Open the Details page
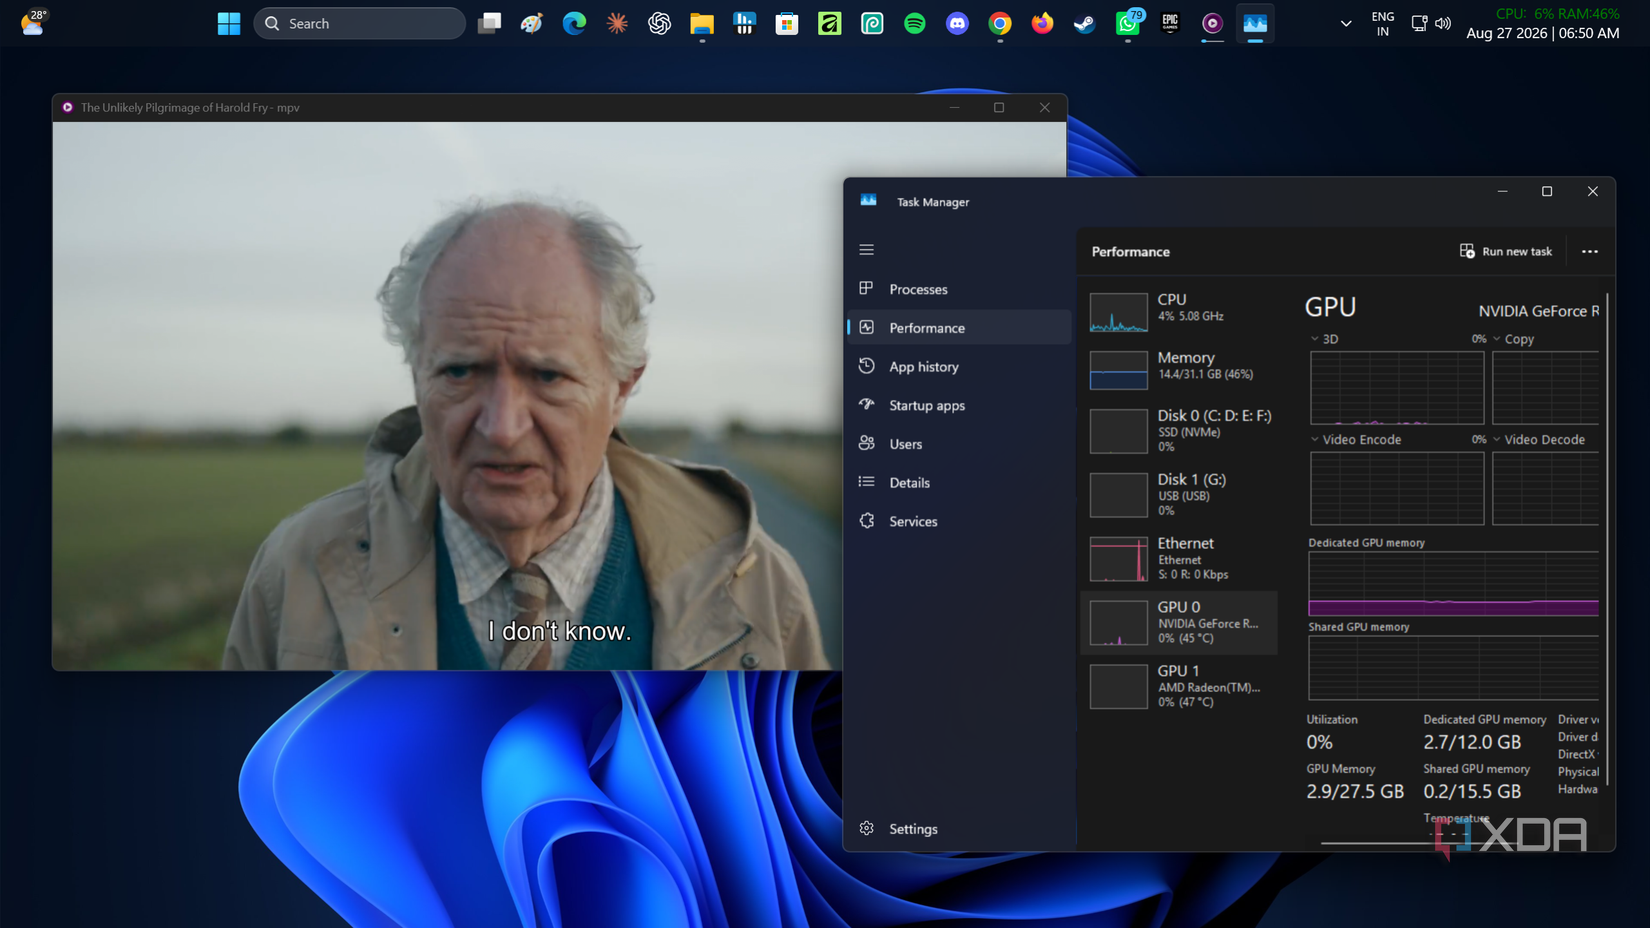 [959, 483]
